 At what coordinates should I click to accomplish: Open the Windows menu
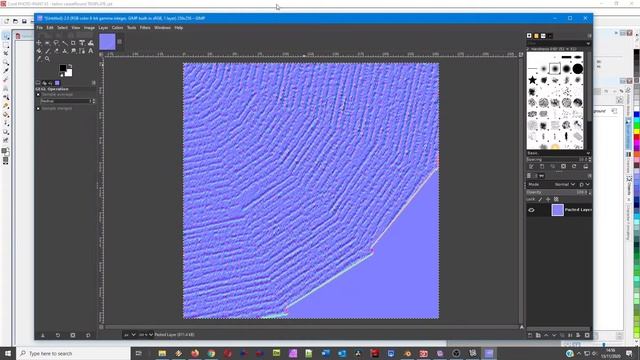coord(162,28)
